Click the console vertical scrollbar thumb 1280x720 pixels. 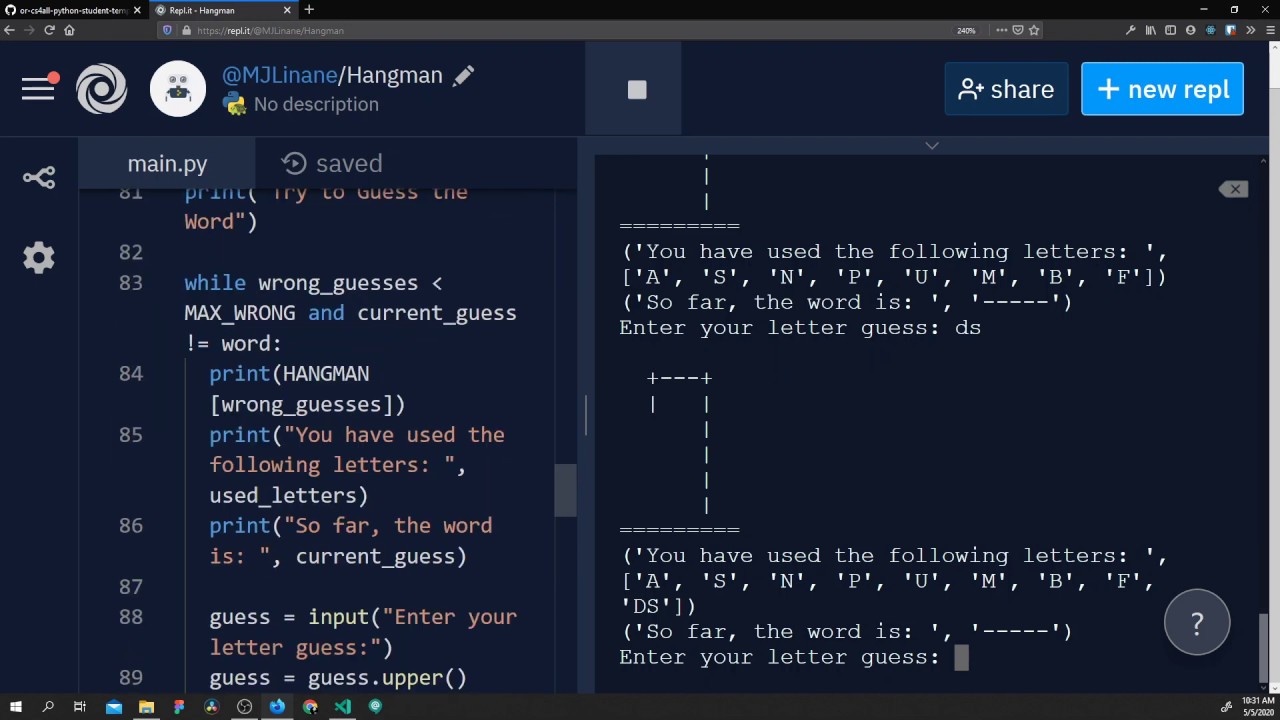point(1264,650)
